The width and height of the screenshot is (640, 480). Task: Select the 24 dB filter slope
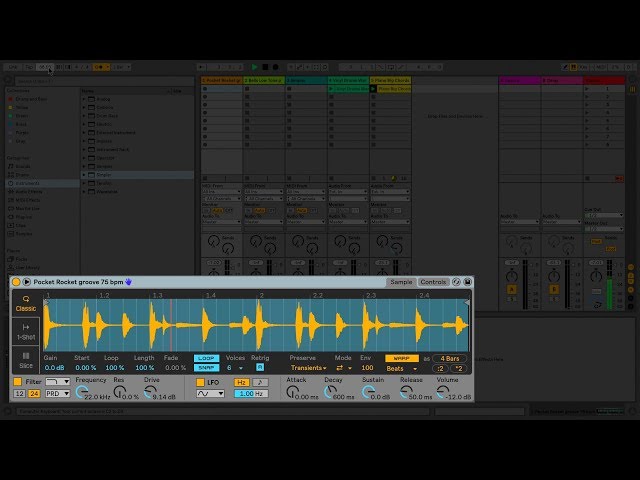34,393
